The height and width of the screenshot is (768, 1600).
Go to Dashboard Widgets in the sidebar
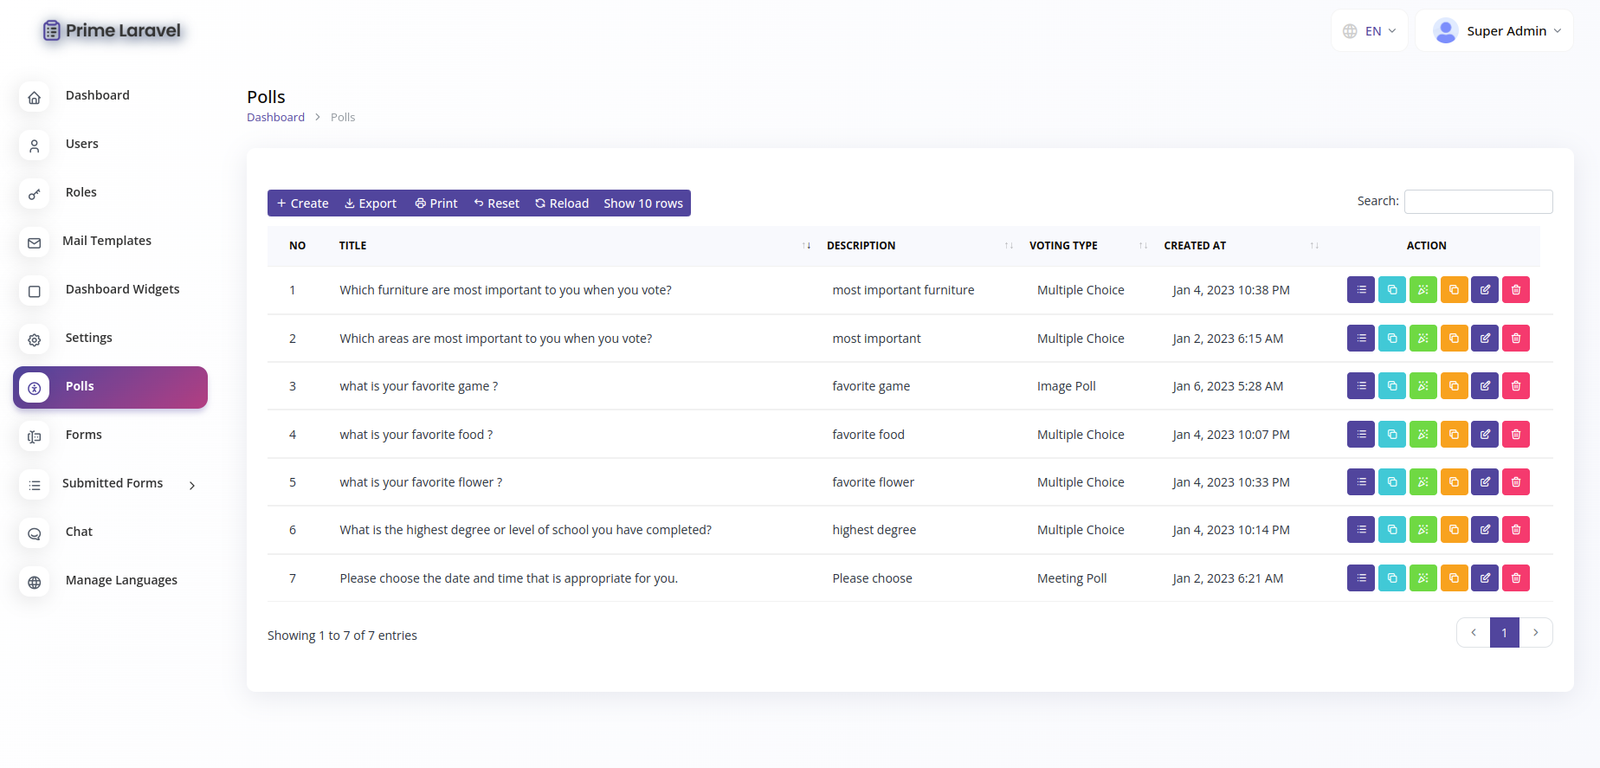coord(122,290)
